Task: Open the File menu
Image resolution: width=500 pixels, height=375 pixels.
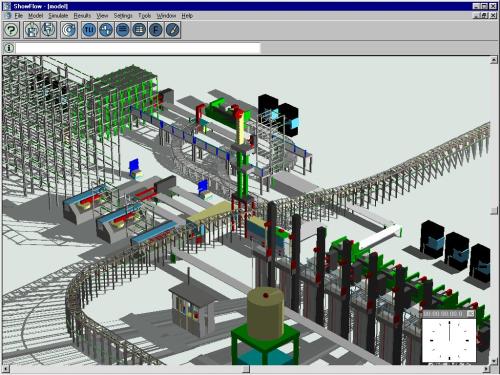Action: (18, 16)
